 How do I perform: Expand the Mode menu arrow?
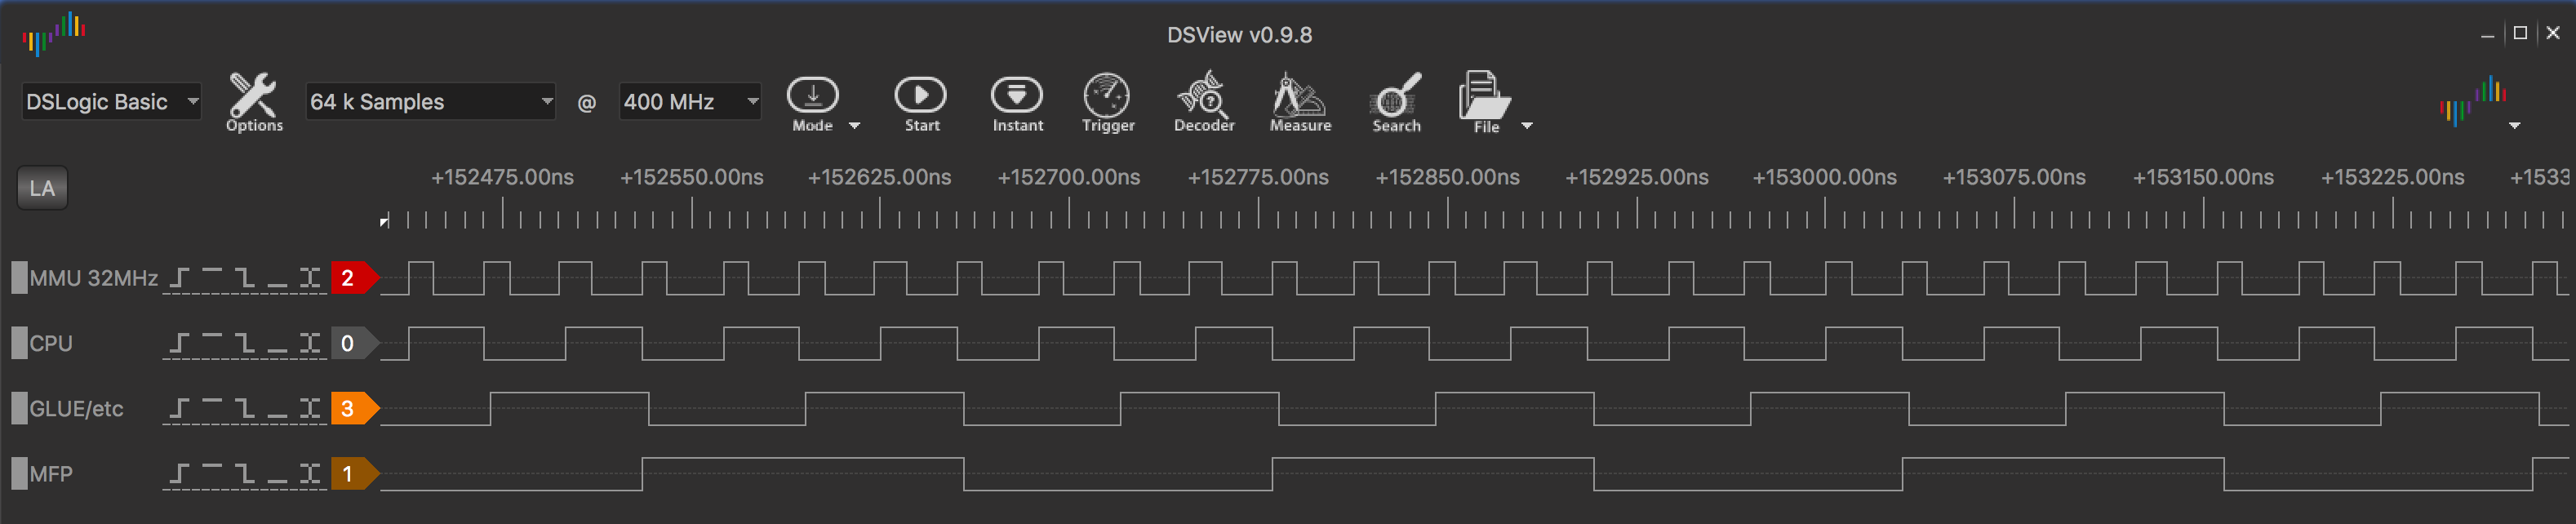click(x=854, y=126)
